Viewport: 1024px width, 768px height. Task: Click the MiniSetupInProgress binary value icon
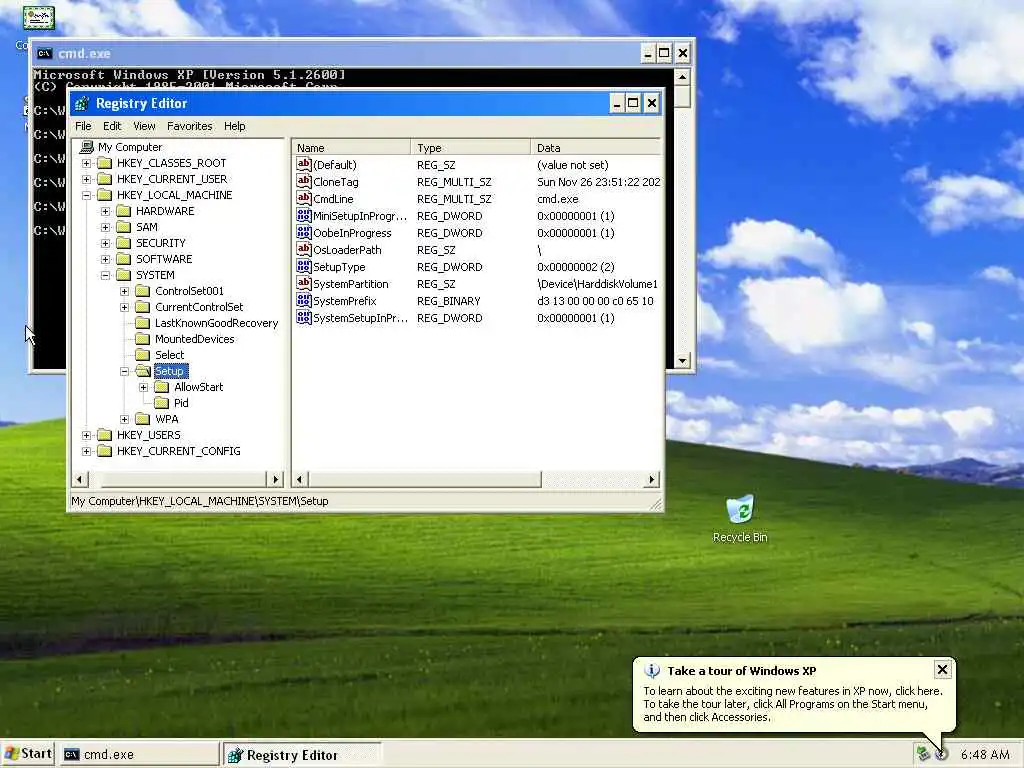(304, 216)
